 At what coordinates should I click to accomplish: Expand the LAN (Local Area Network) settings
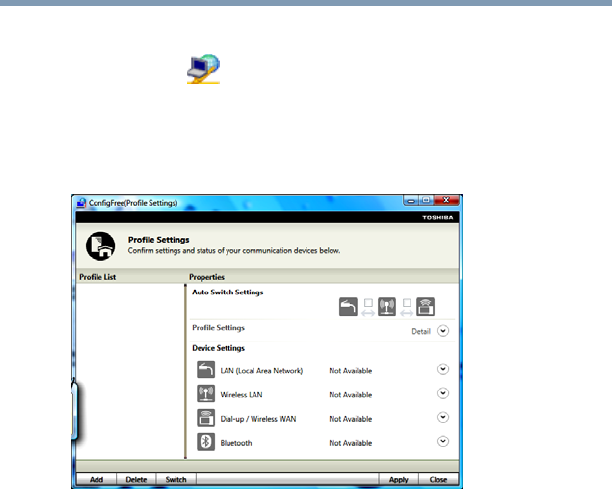pos(443,369)
